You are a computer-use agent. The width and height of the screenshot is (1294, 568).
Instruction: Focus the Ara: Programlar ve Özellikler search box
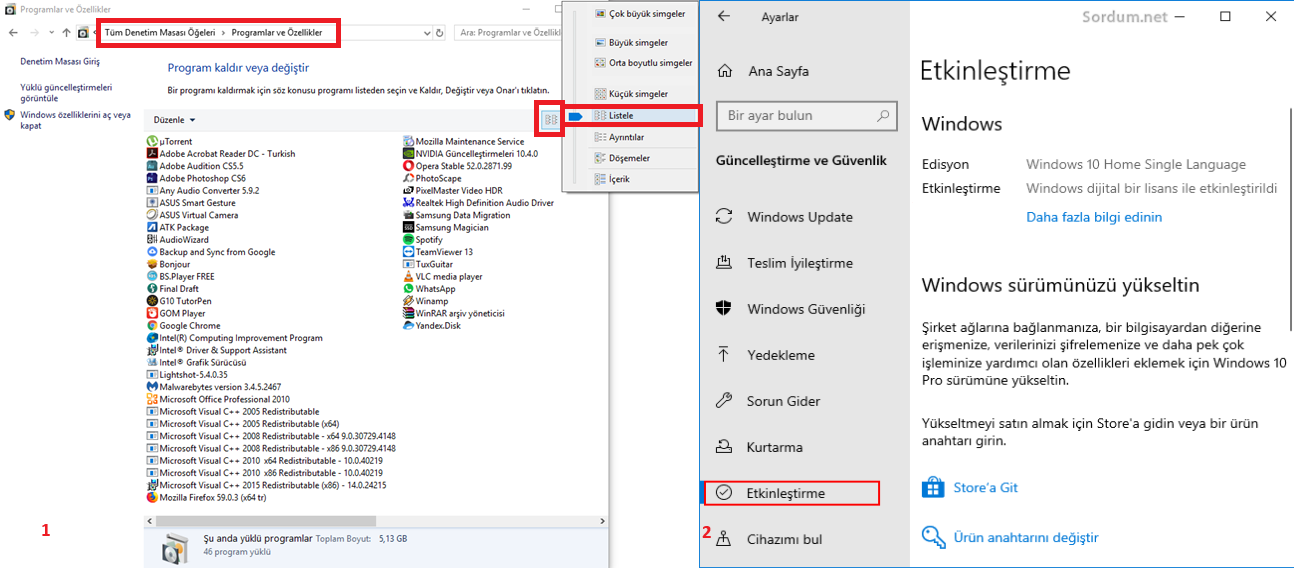point(510,33)
